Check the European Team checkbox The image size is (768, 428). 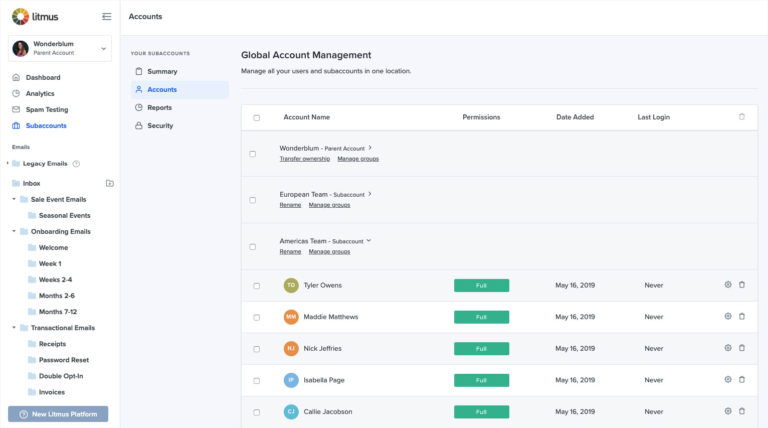tap(253, 200)
